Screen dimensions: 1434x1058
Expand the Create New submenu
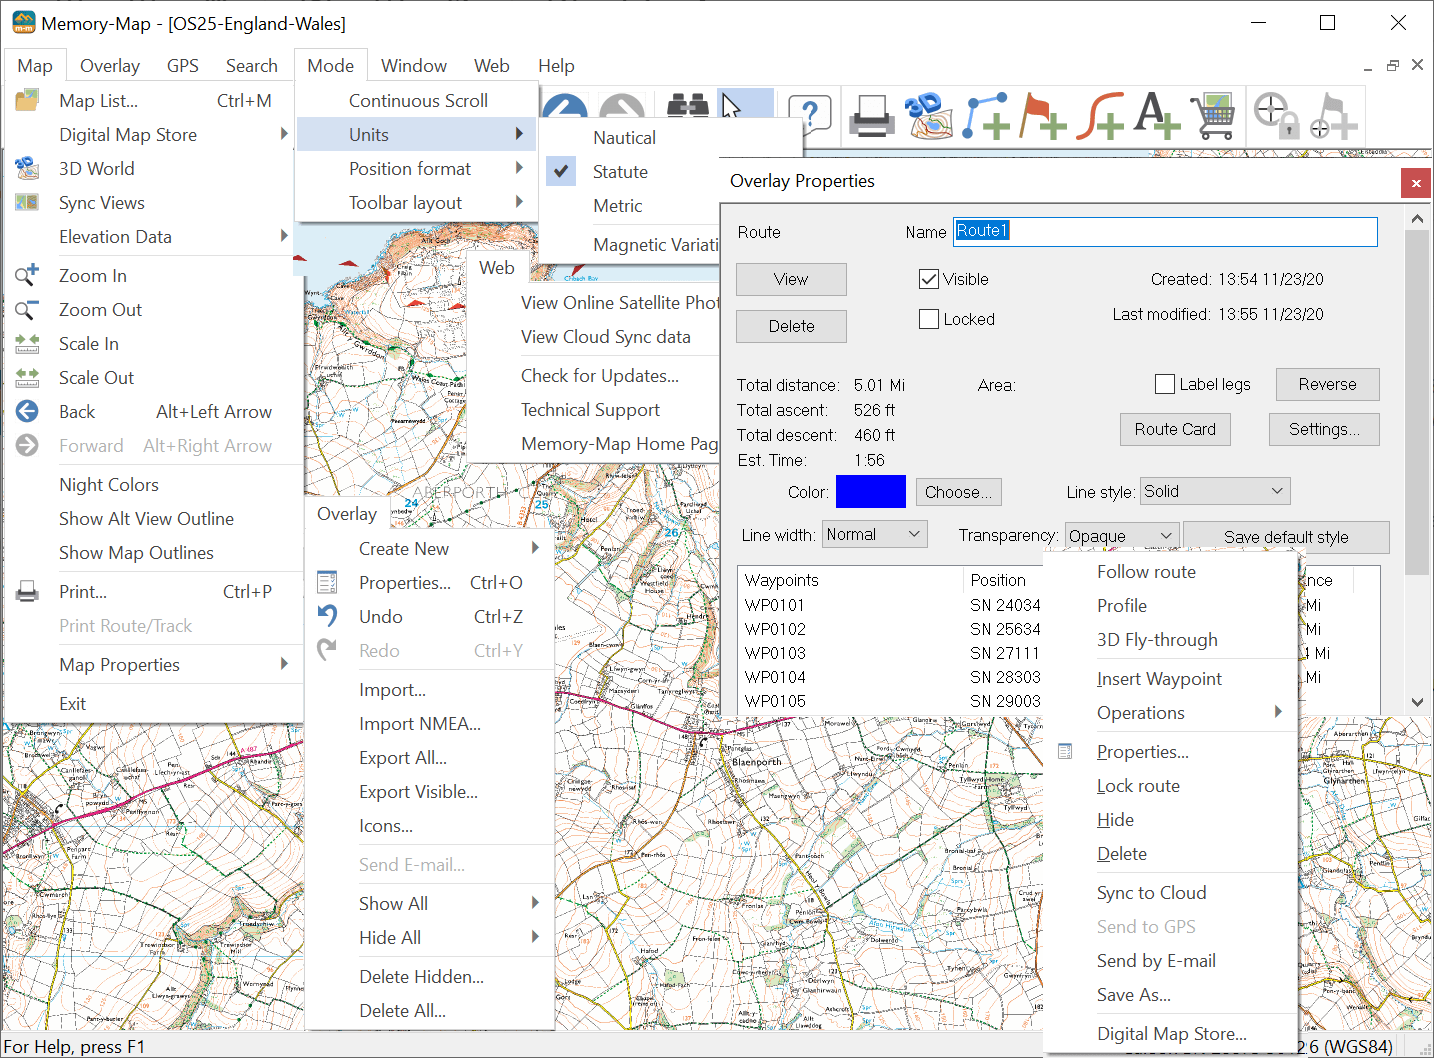pos(431,548)
